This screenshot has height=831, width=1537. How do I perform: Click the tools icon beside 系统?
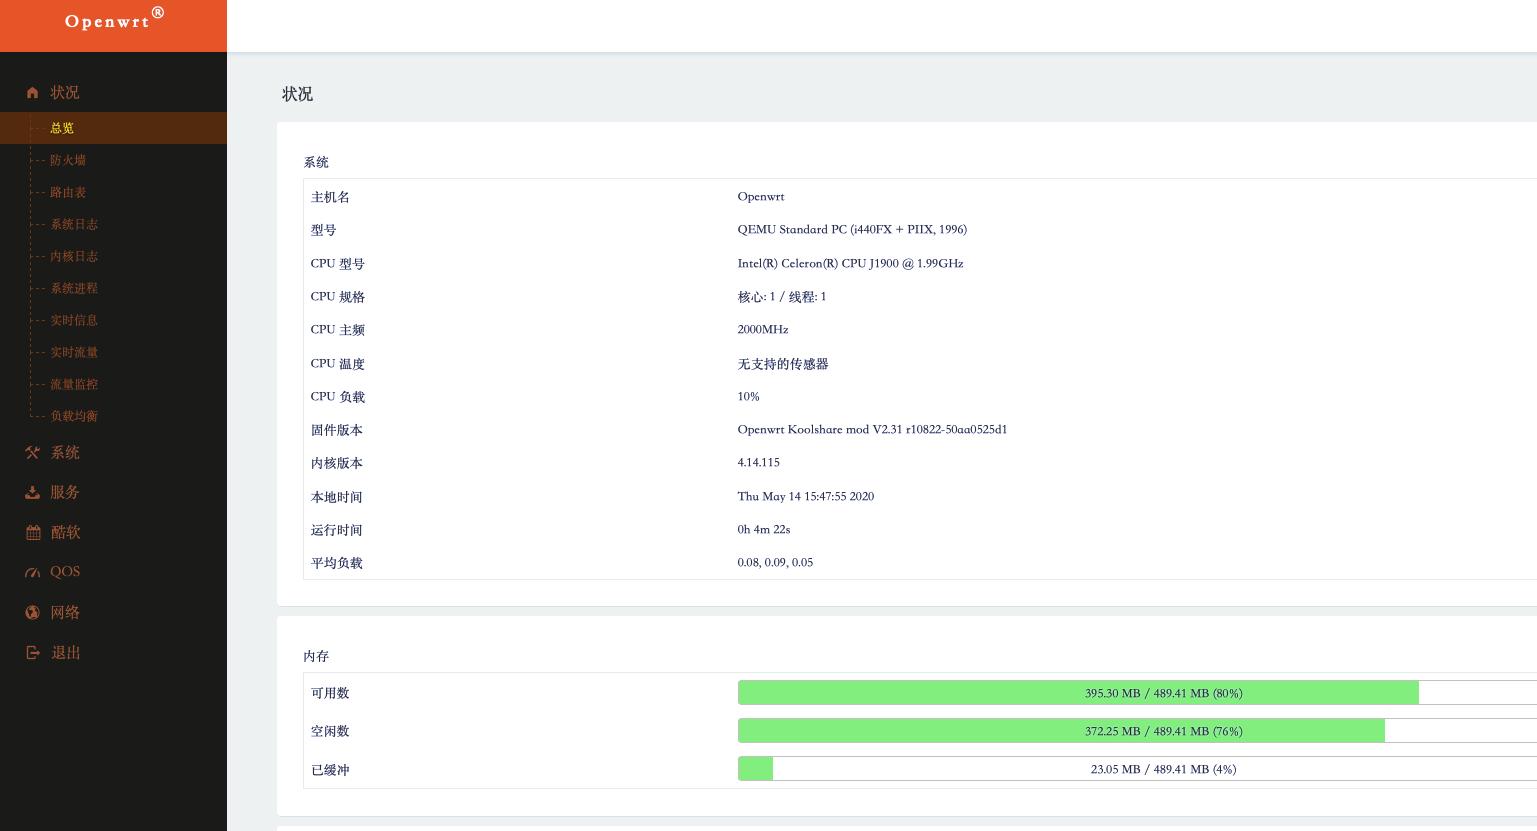(x=32, y=453)
